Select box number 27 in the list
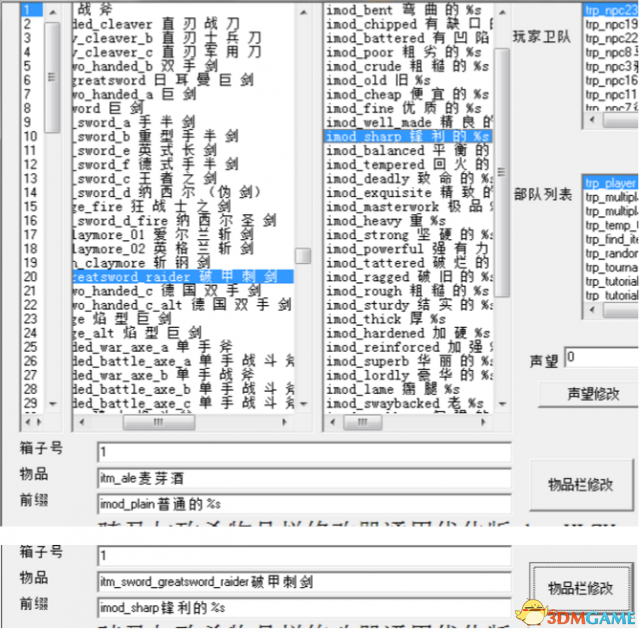 (x=31, y=375)
